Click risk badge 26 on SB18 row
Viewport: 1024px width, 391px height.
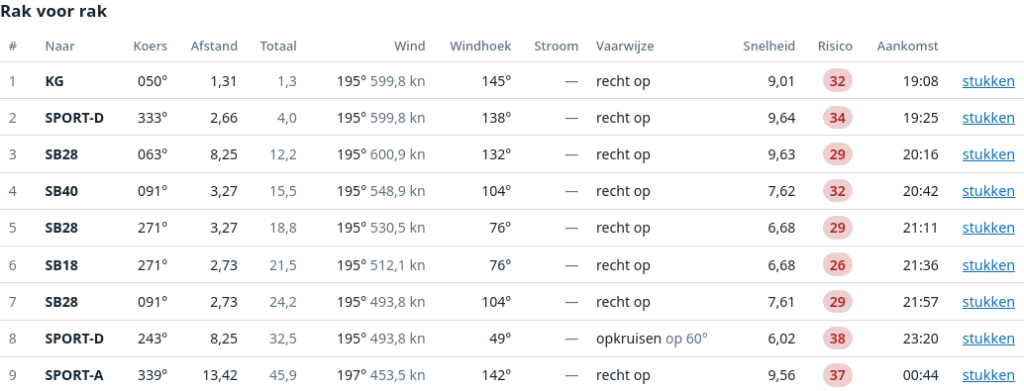tap(837, 265)
